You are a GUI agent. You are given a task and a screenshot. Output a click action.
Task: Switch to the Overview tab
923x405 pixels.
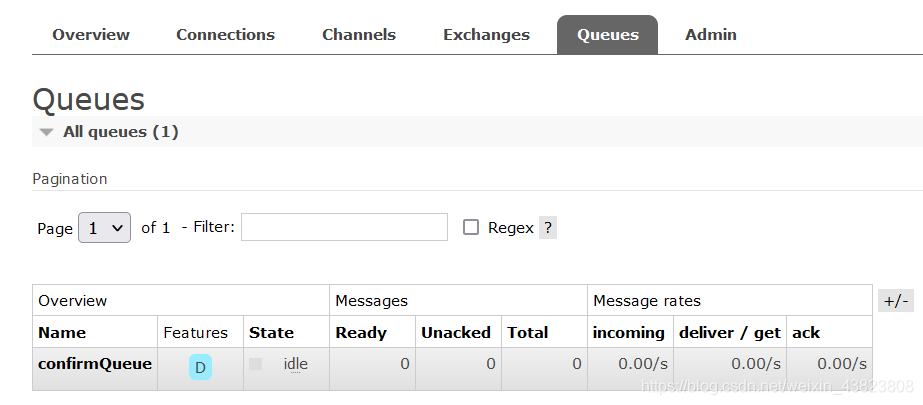pyautogui.click(x=91, y=35)
